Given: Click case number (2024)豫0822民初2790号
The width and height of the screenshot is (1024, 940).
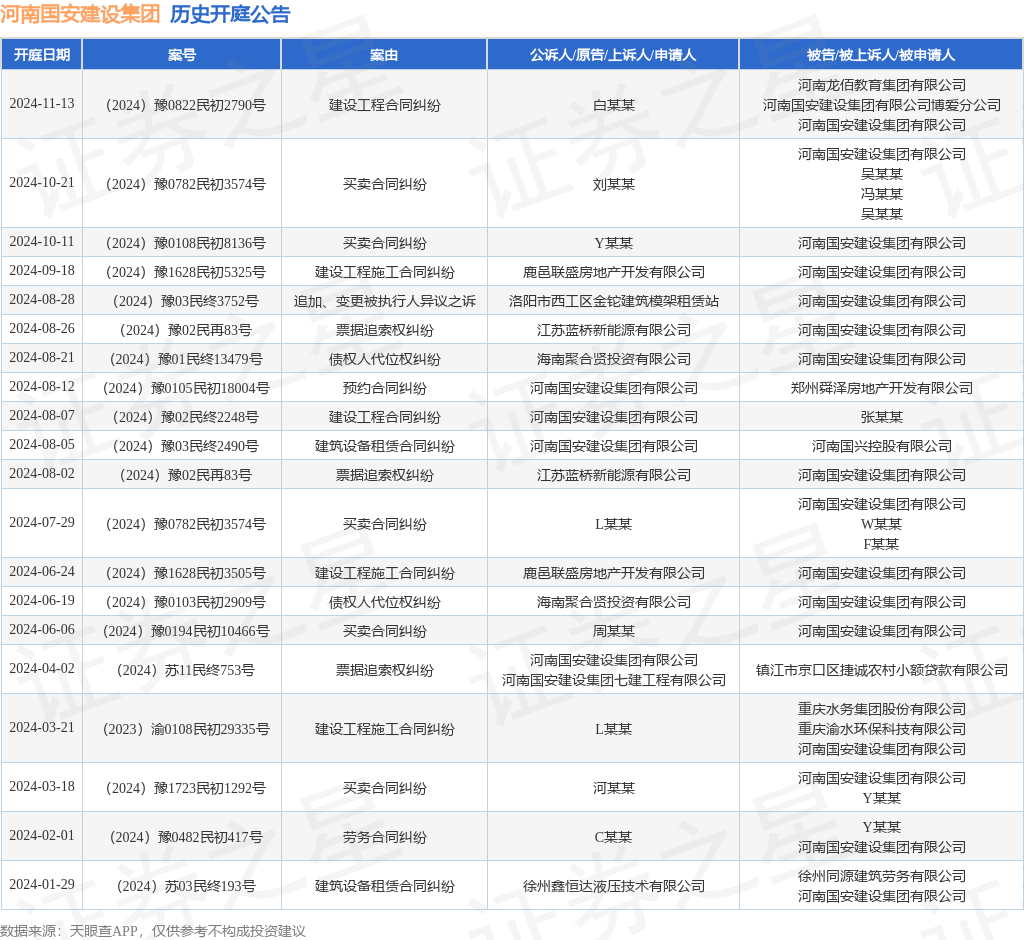Looking at the screenshot, I should click(x=185, y=105).
